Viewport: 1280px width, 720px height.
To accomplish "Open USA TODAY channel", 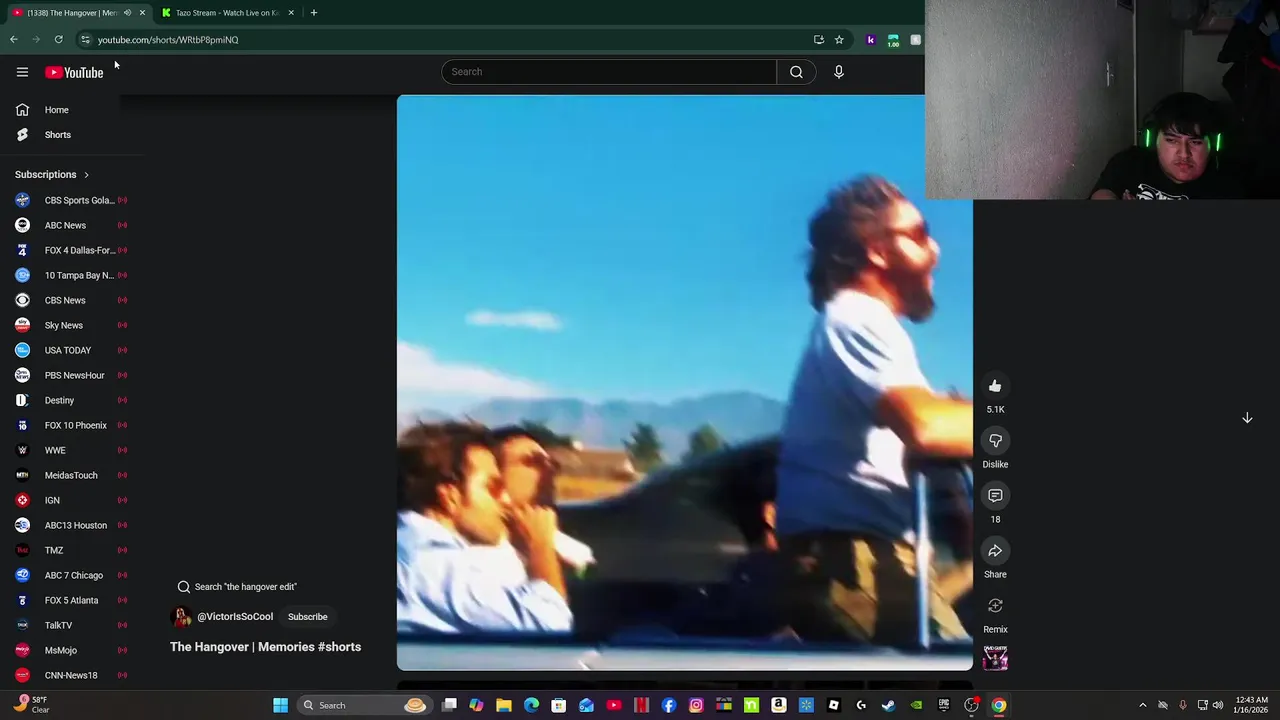I will tap(70, 350).
